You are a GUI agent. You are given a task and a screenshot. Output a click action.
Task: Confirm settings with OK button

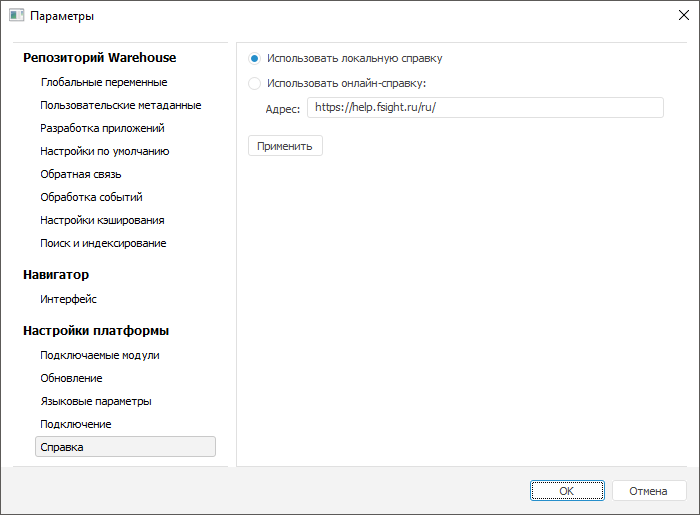567,491
